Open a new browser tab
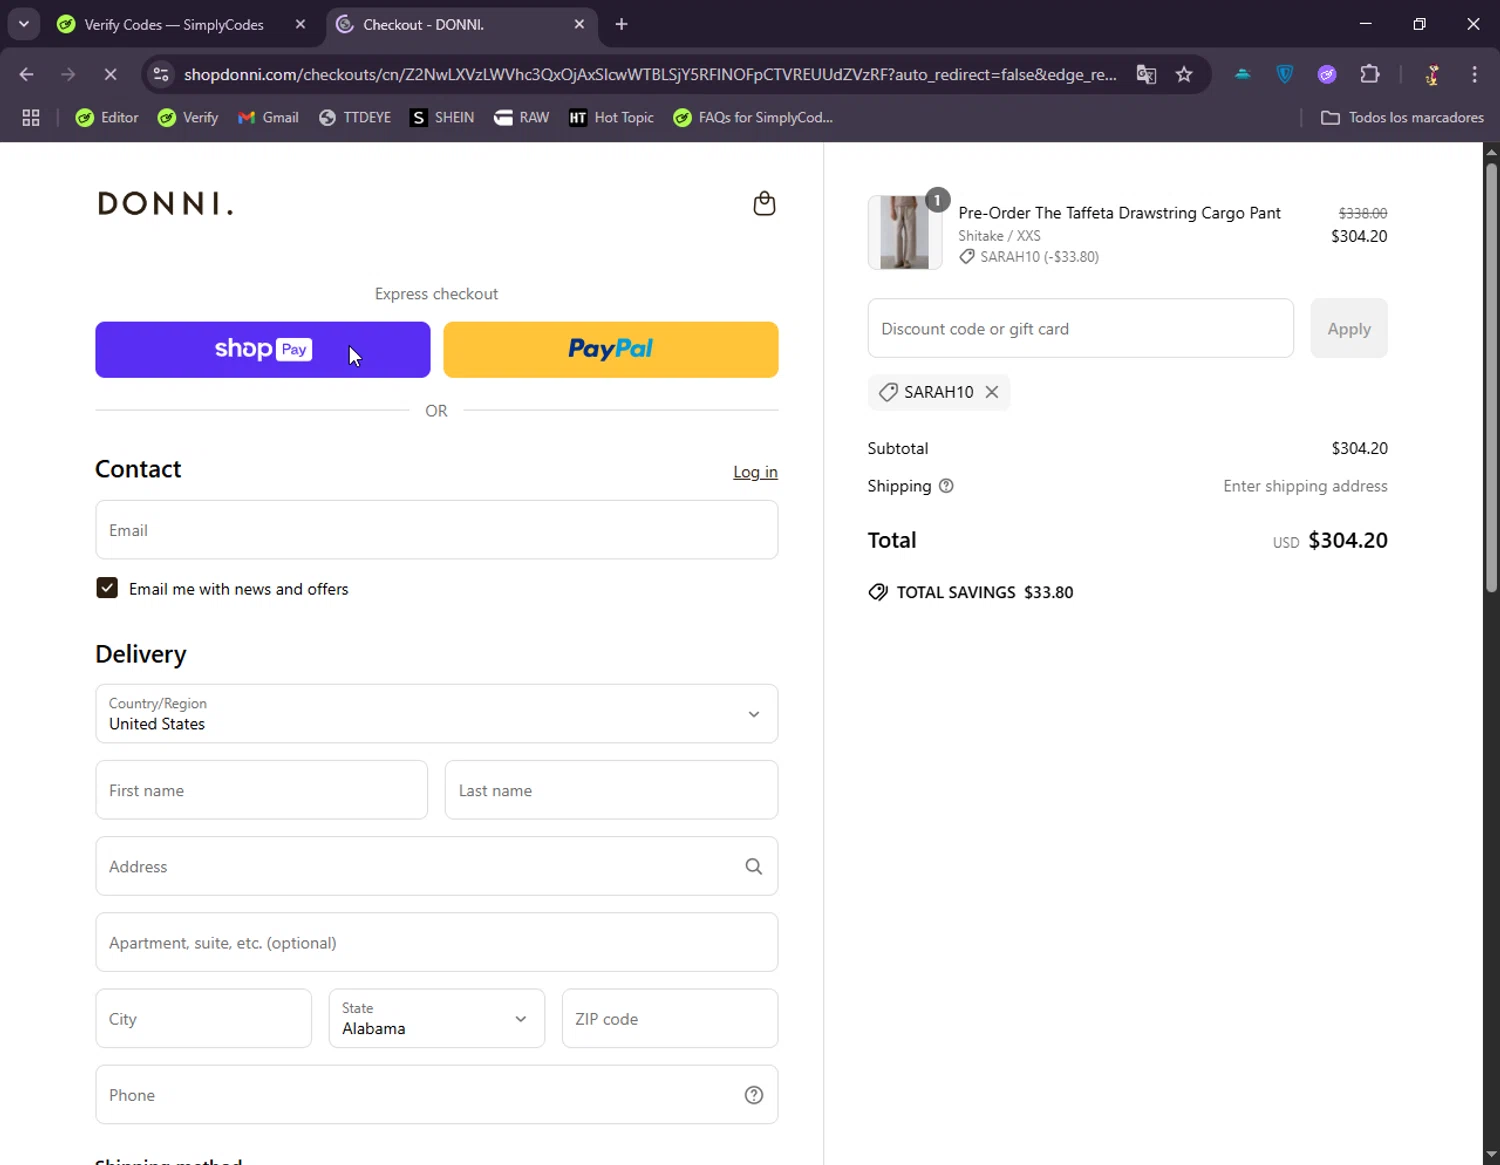 622,24
